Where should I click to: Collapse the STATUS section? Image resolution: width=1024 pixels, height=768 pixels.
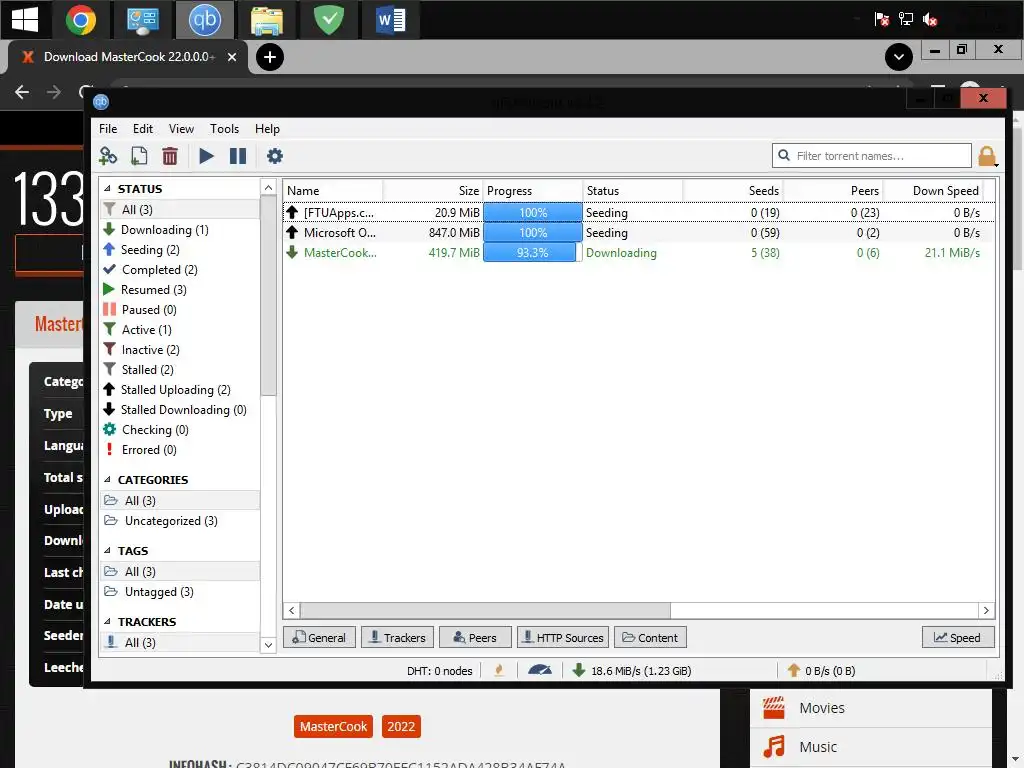point(108,189)
